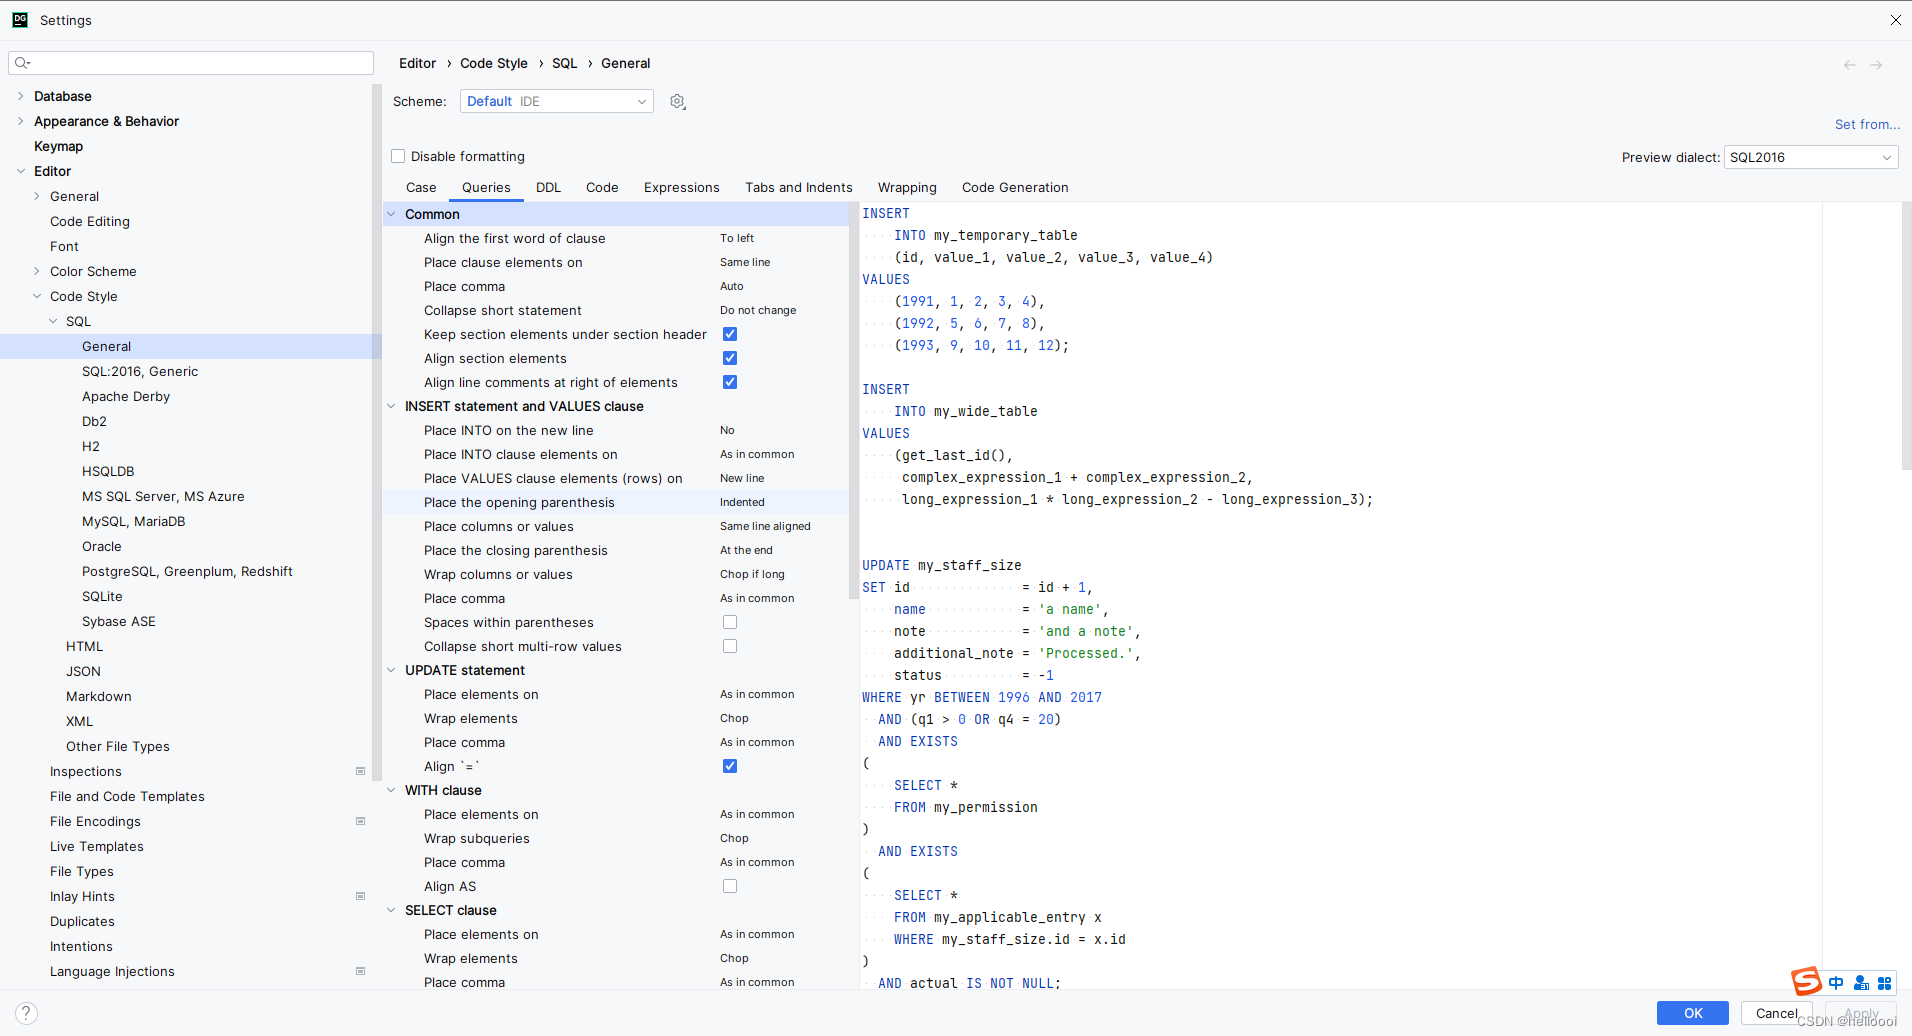Focus the settings search field

click(191, 63)
